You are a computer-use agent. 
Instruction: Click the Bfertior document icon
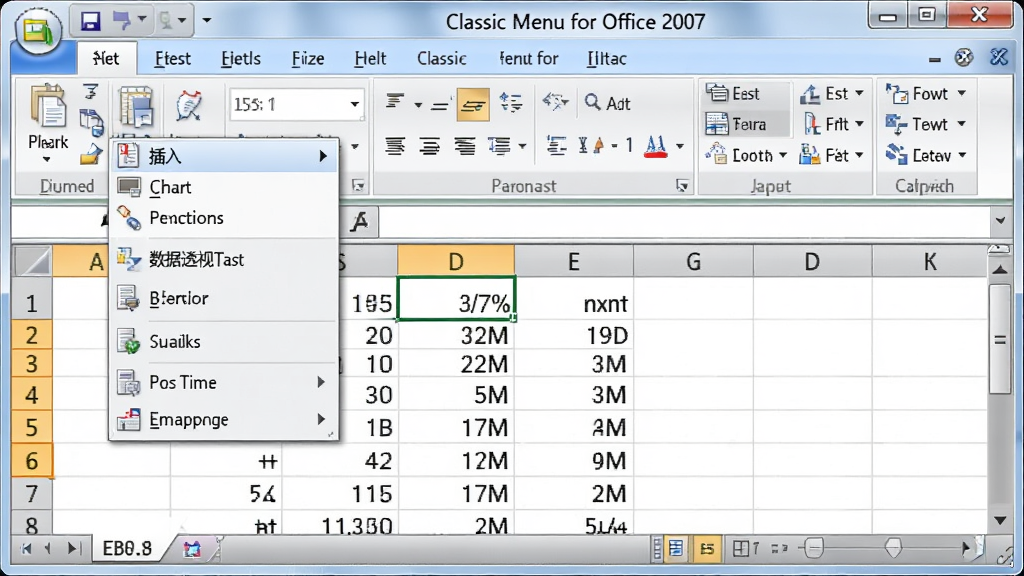pyautogui.click(x=128, y=298)
